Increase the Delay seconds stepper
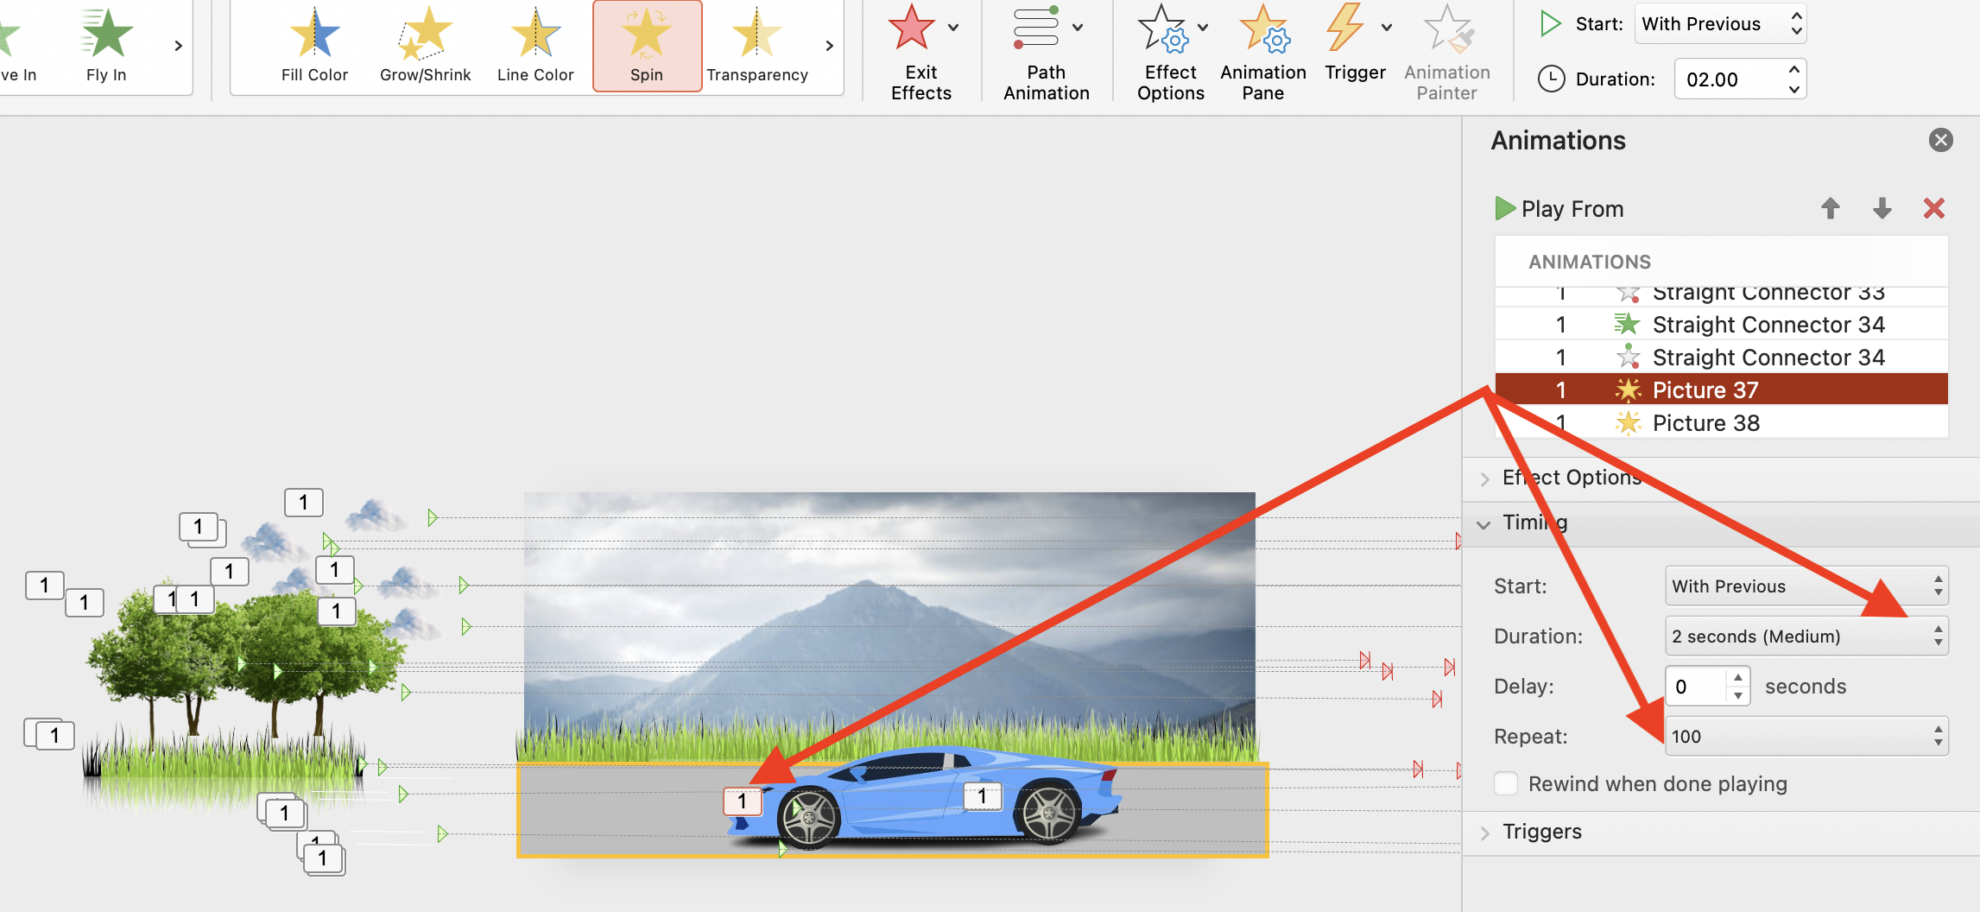This screenshot has height=912, width=1980. [1738, 678]
